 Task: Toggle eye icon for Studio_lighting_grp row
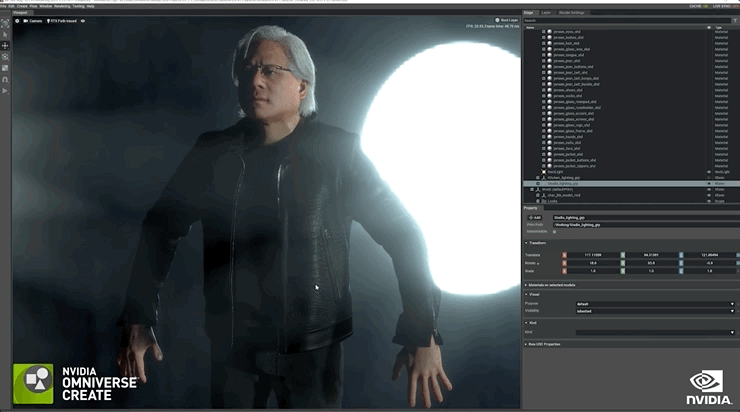click(x=709, y=184)
